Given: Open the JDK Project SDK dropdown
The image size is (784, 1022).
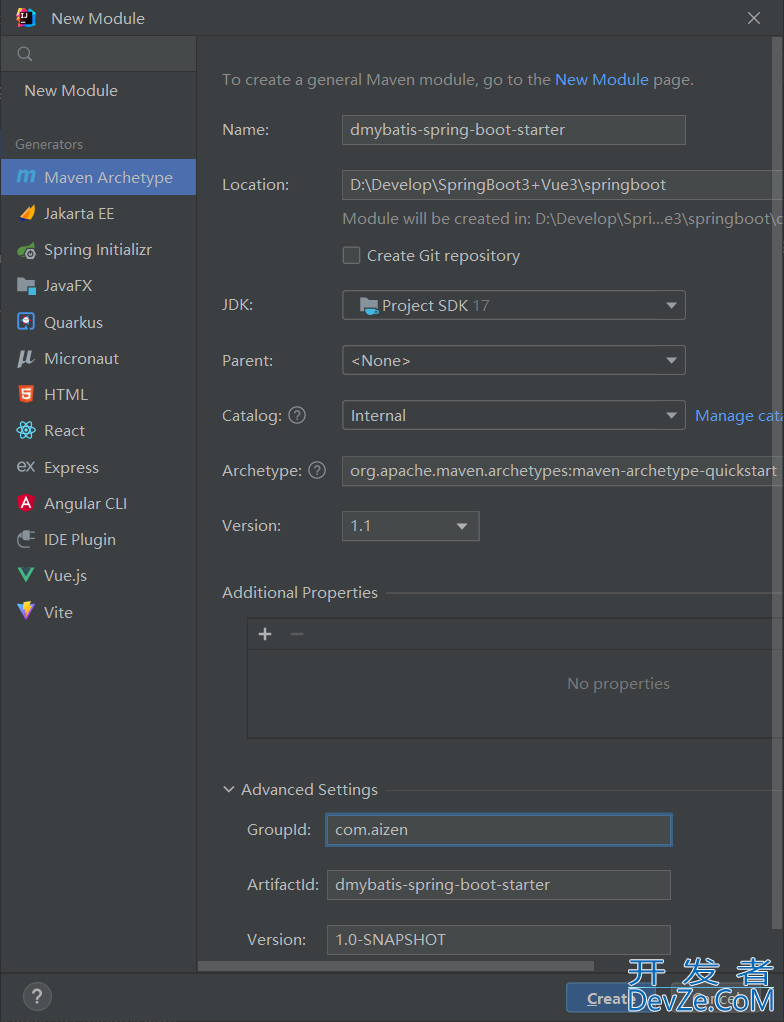Looking at the screenshot, I should coord(514,305).
